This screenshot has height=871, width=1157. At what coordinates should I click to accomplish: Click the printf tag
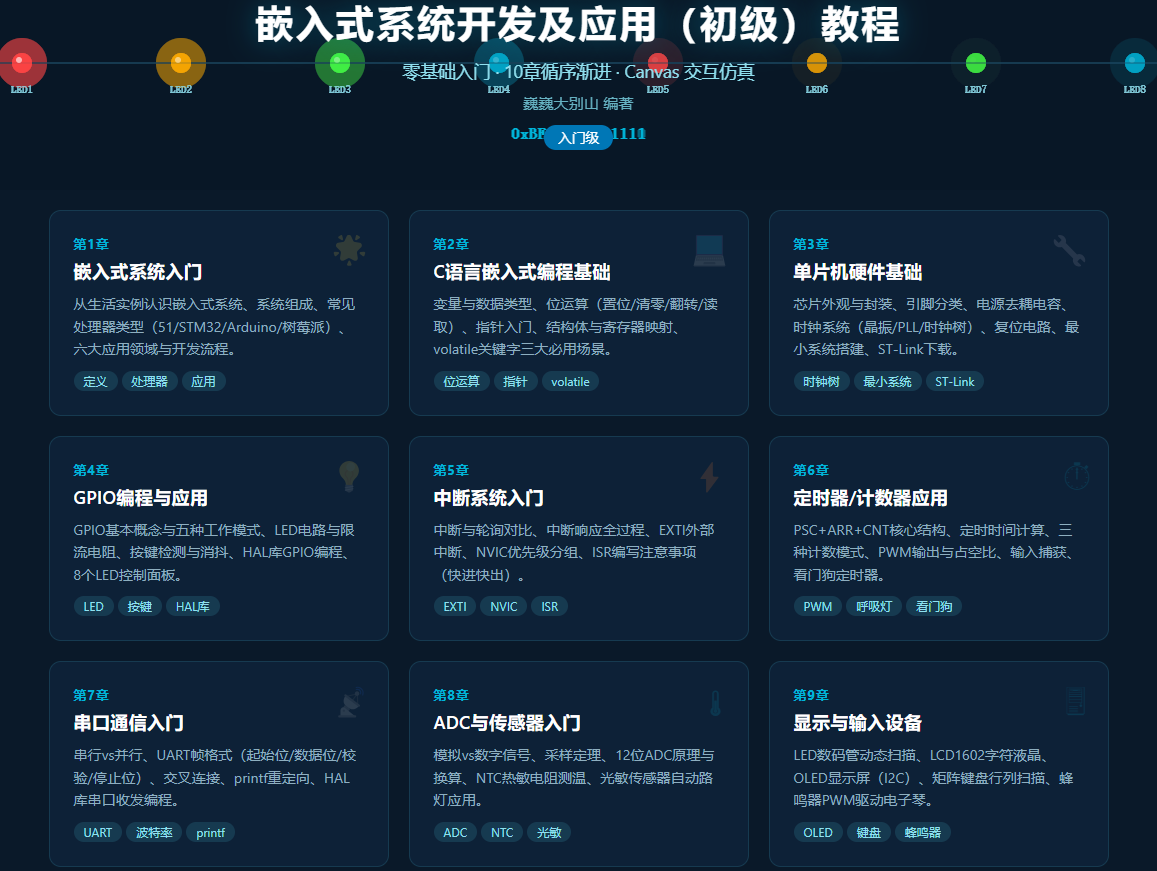(210, 833)
